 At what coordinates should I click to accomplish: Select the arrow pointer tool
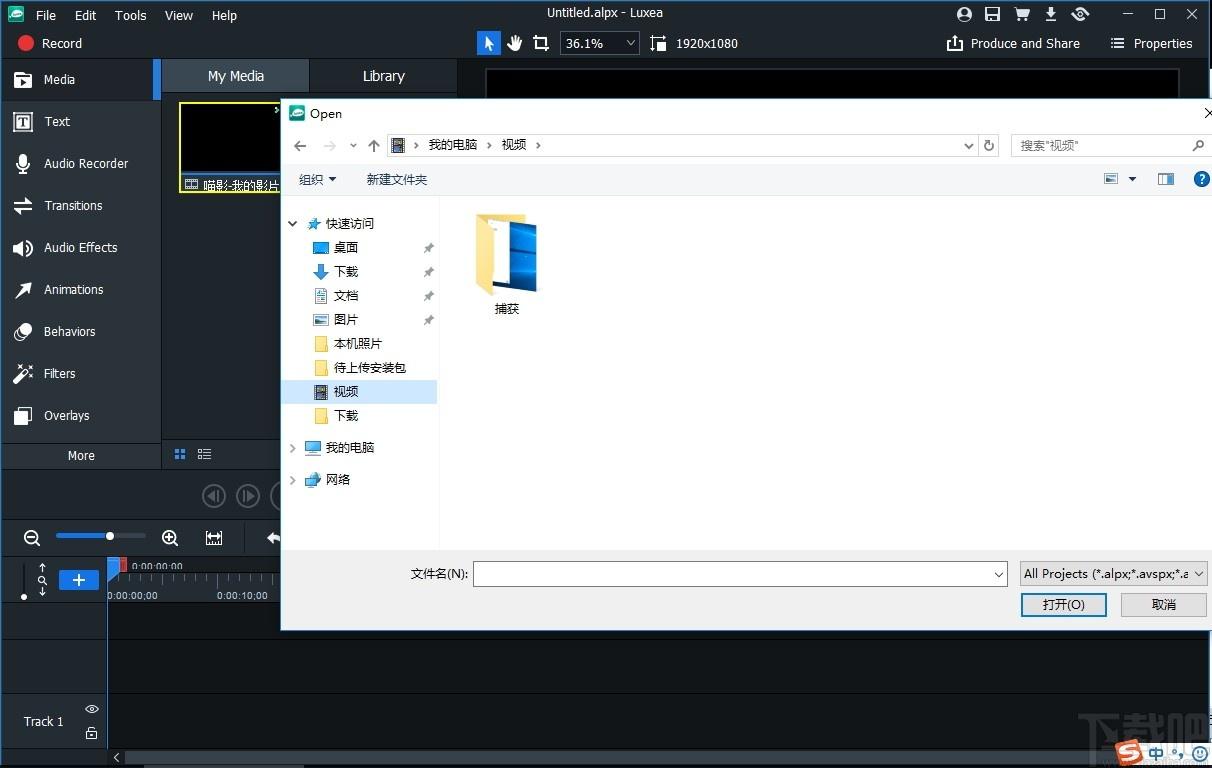488,43
